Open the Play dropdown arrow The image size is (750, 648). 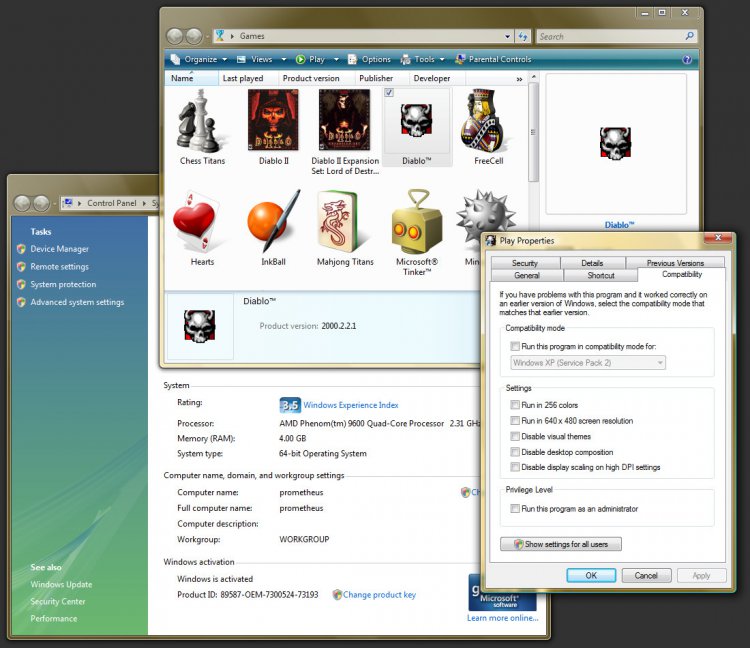pos(336,59)
